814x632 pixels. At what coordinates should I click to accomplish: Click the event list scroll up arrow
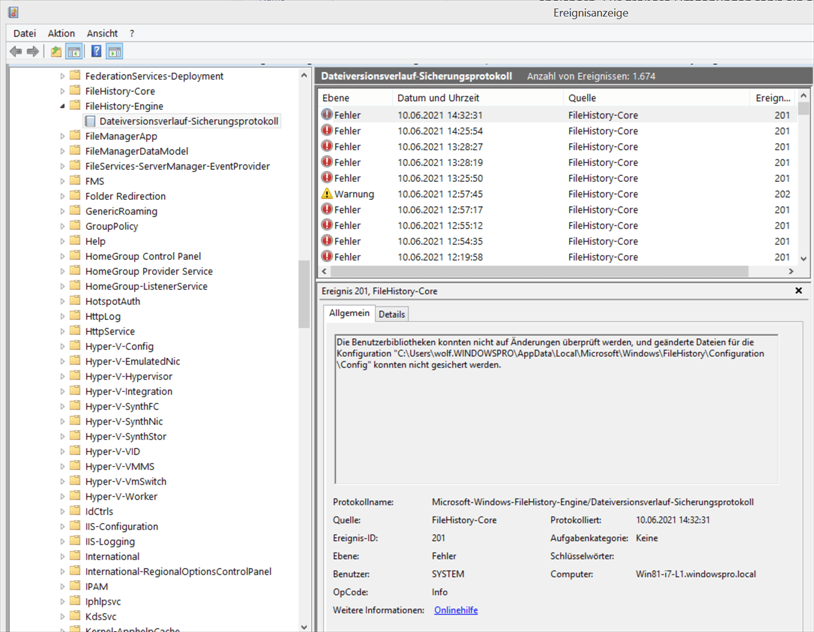click(803, 96)
